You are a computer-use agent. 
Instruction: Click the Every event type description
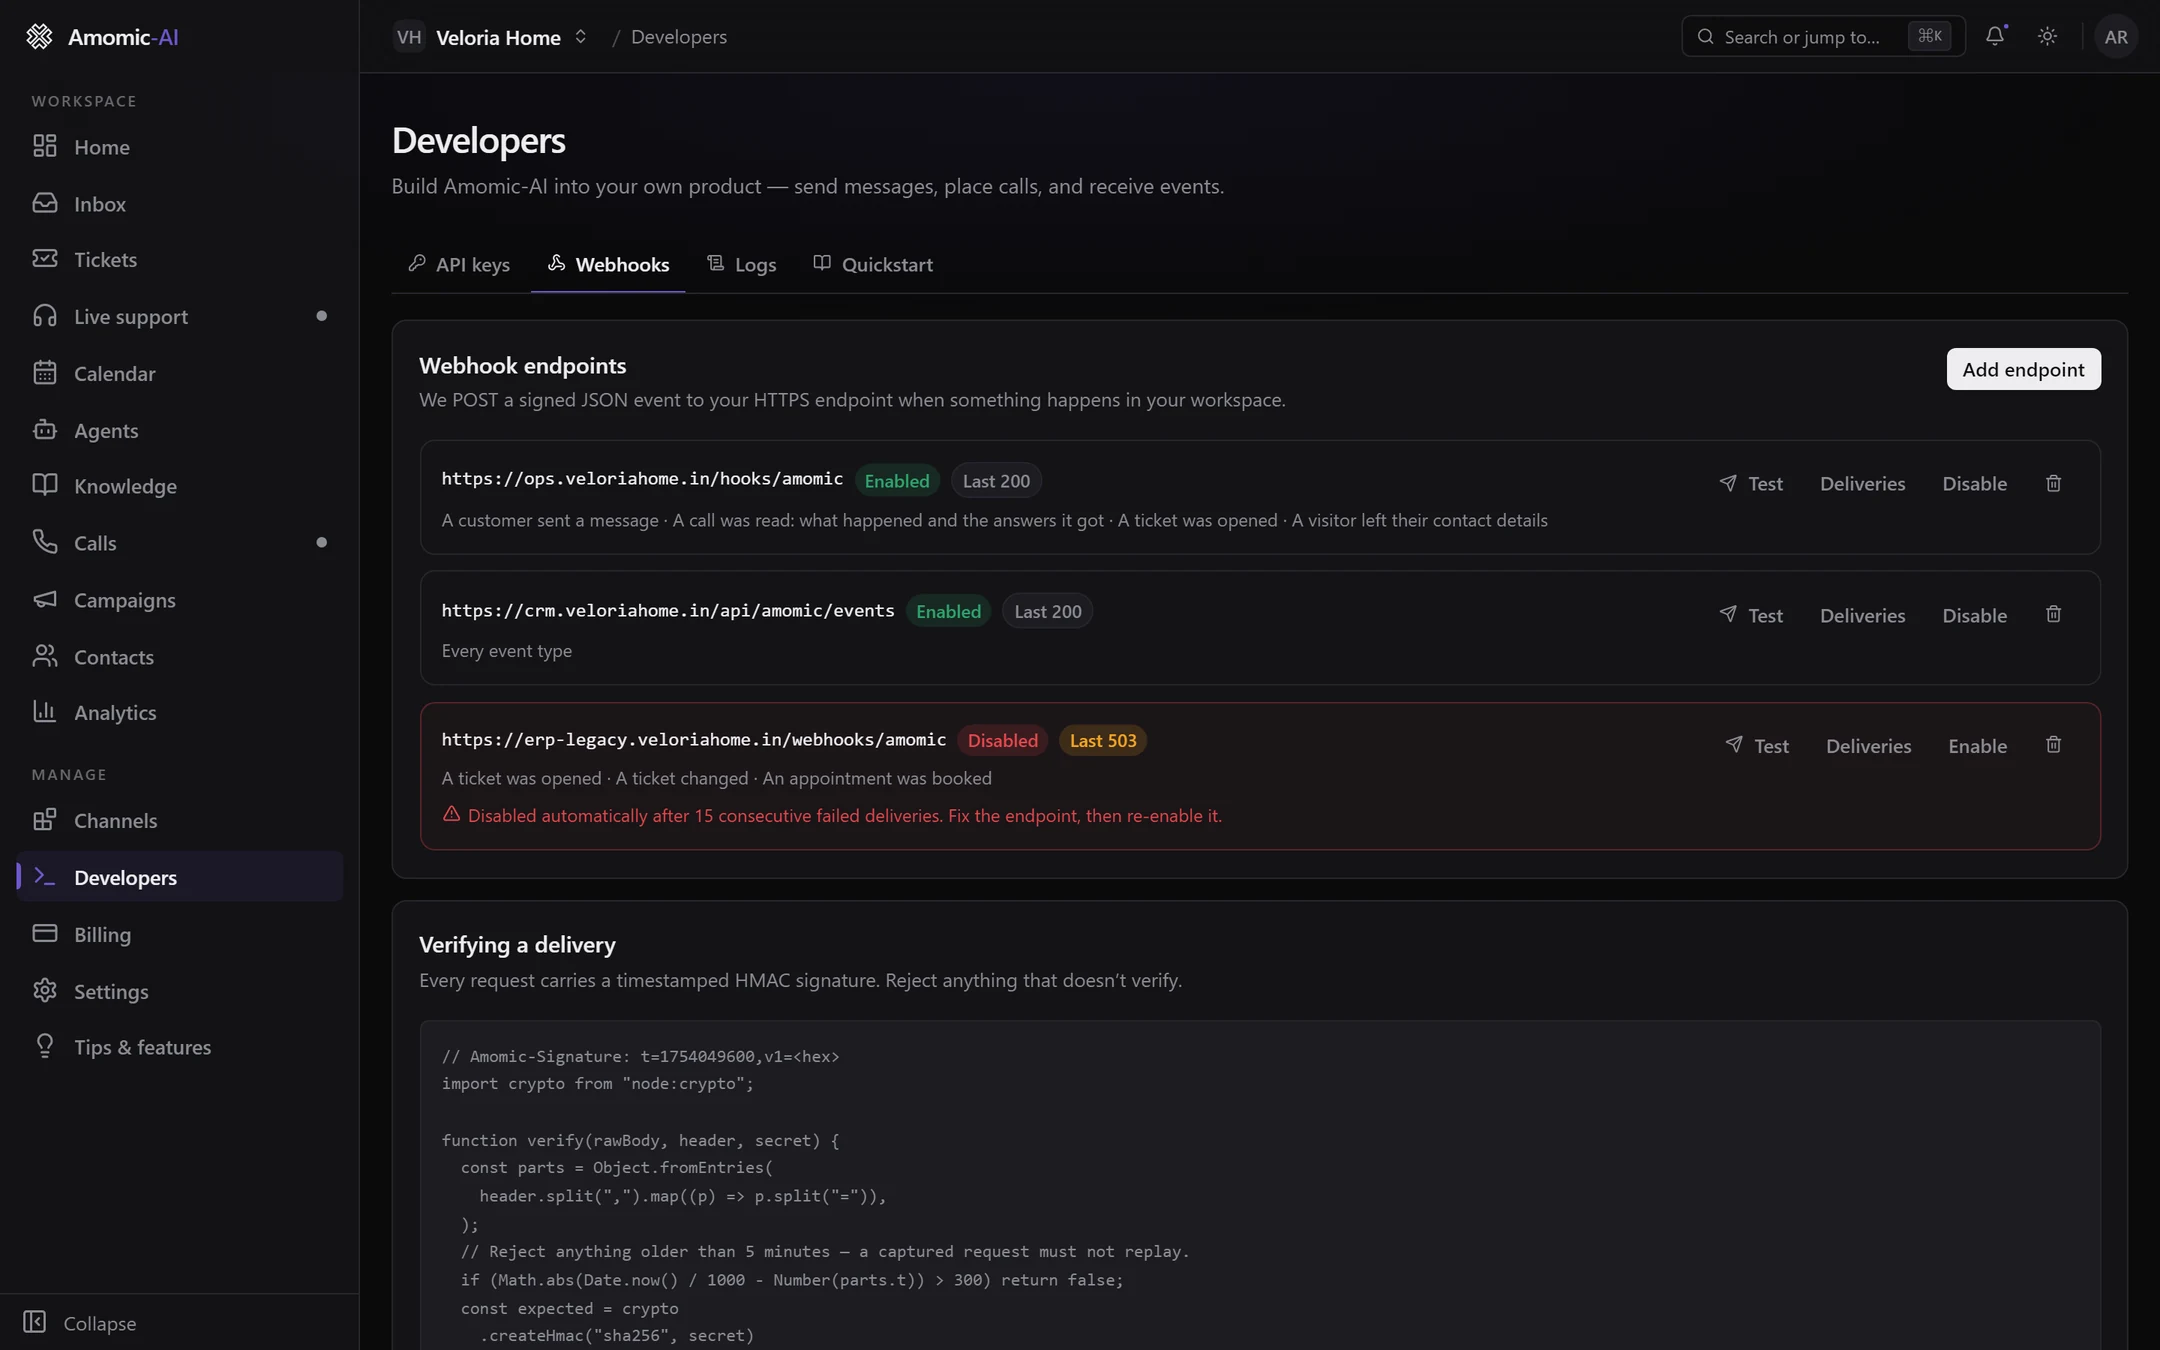(507, 651)
